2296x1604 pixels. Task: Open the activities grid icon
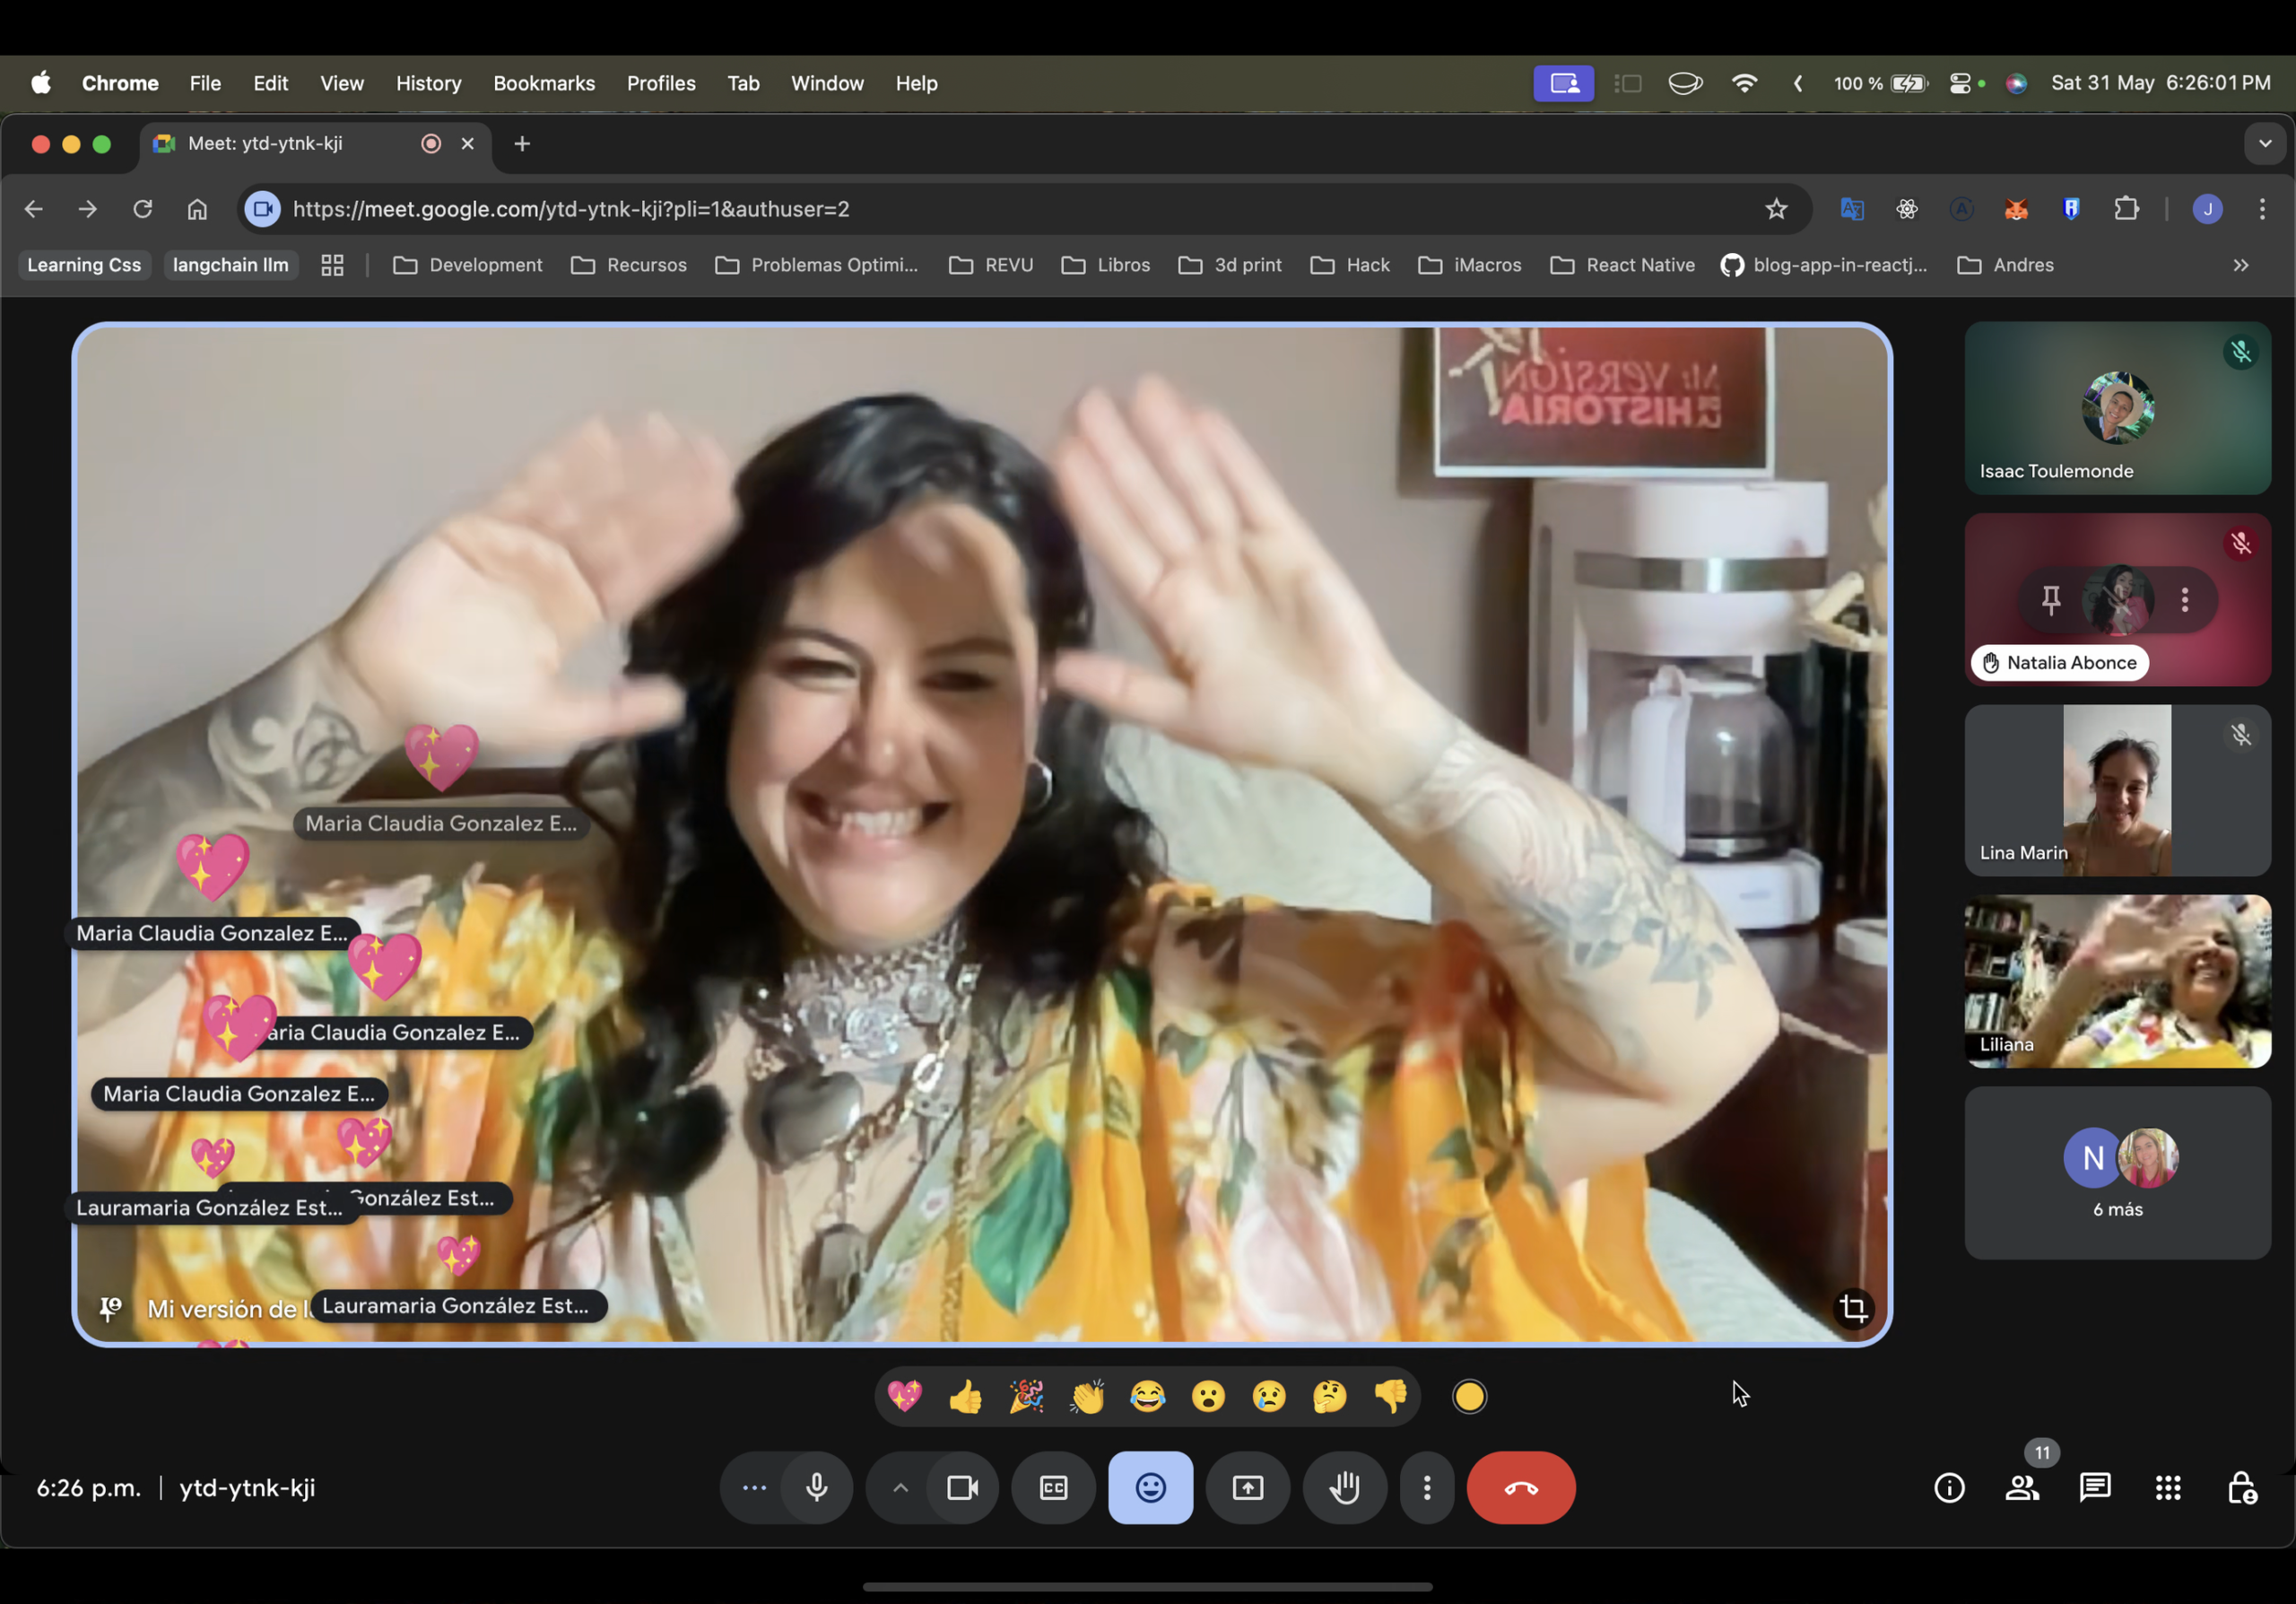pos(2167,1487)
